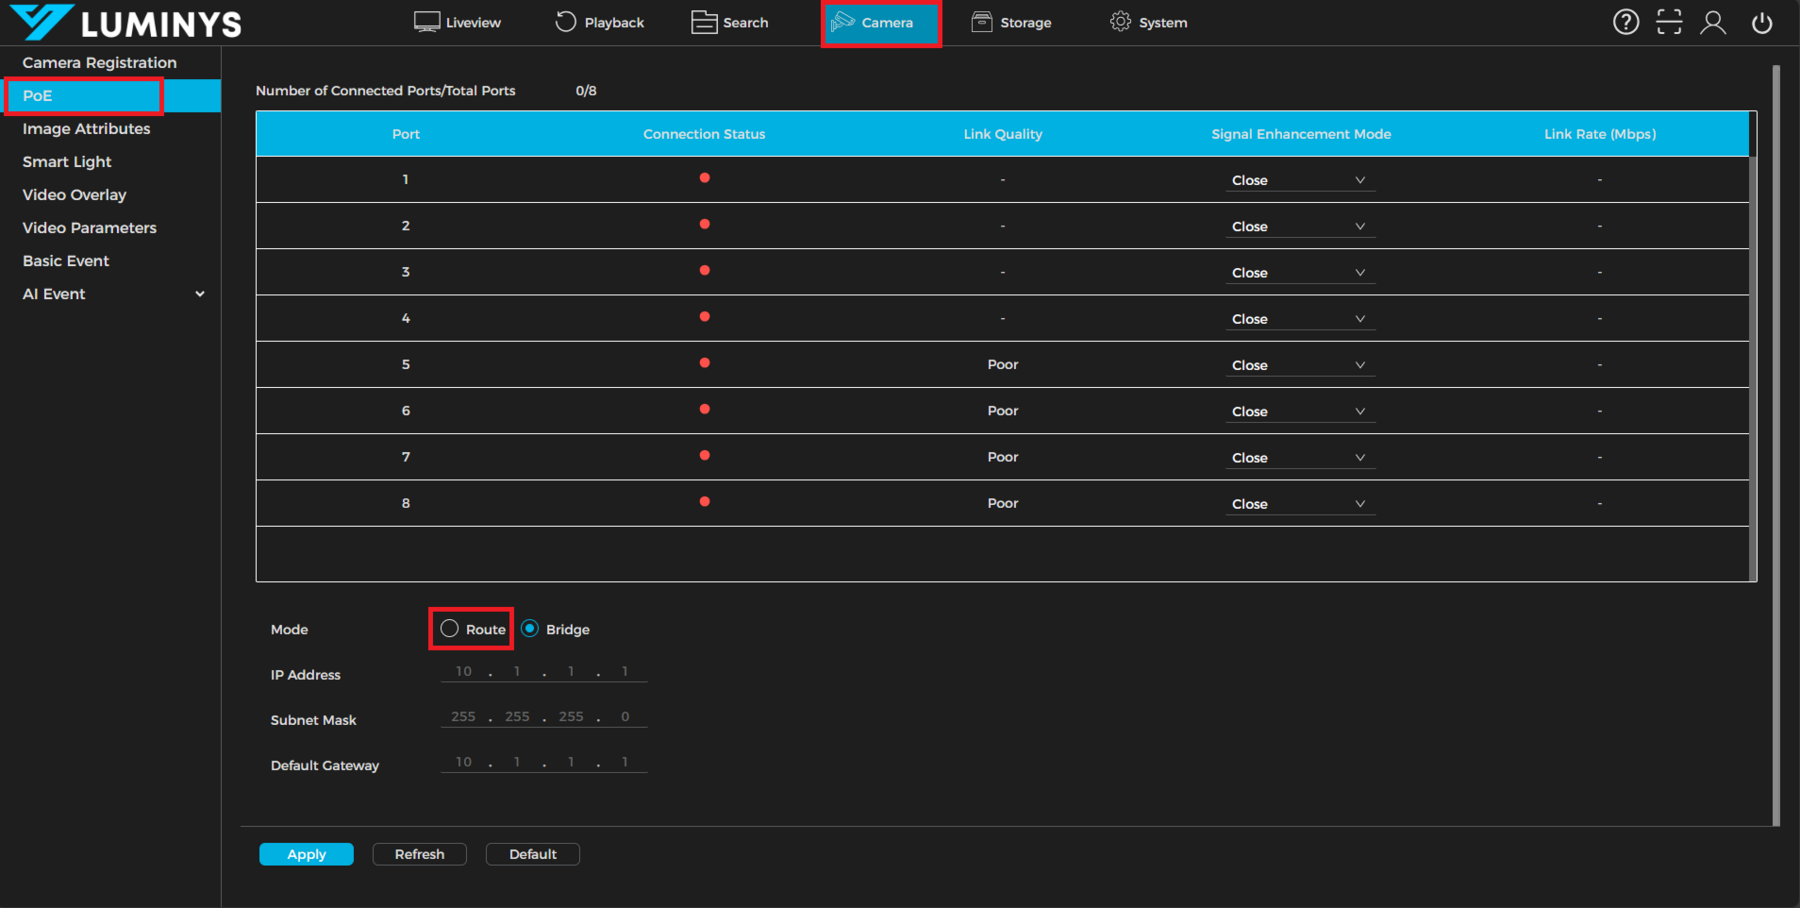This screenshot has width=1800, height=908.
Task: Open Signal Enhancement Mode dropdown for Port 8
Action: click(x=1299, y=503)
